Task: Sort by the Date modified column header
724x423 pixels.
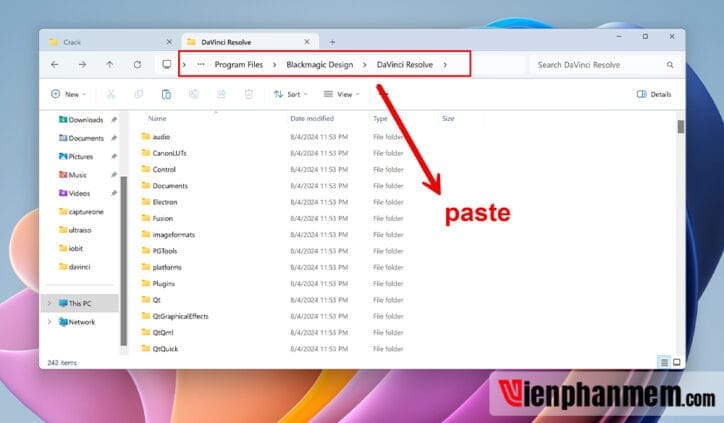Action: (312, 119)
